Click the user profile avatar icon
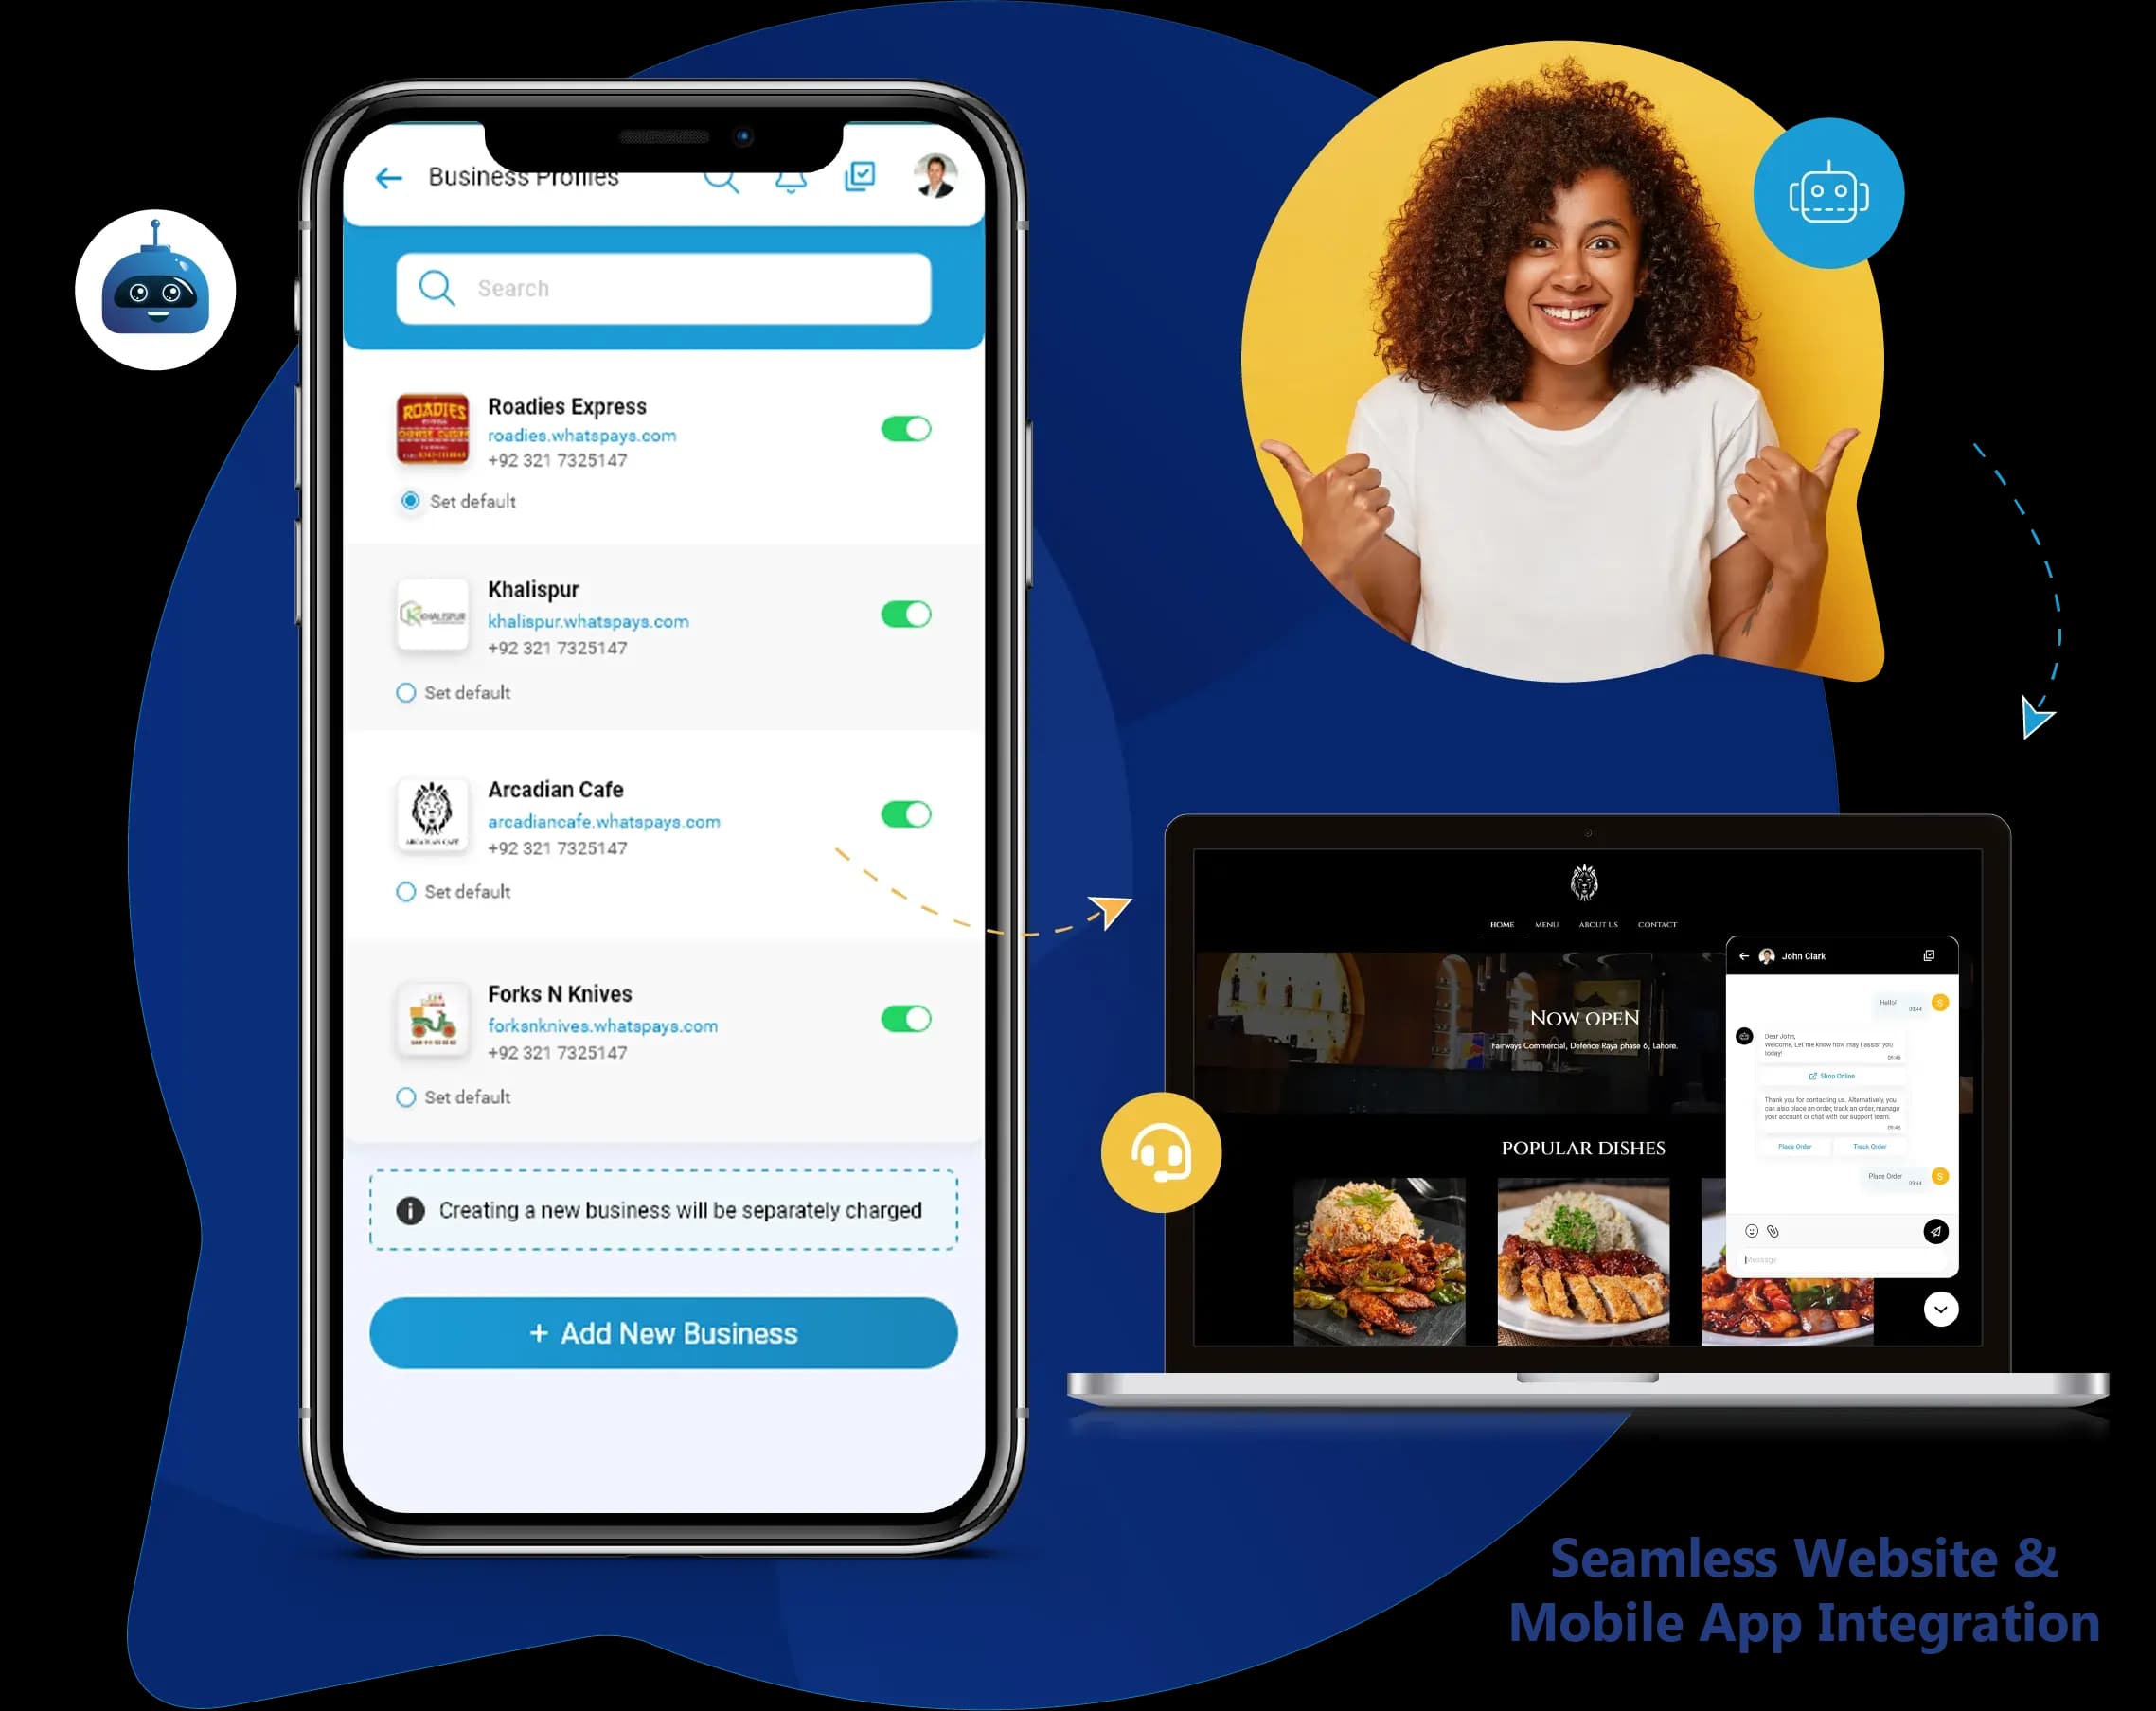Image resolution: width=2156 pixels, height=1711 pixels. (936, 175)
